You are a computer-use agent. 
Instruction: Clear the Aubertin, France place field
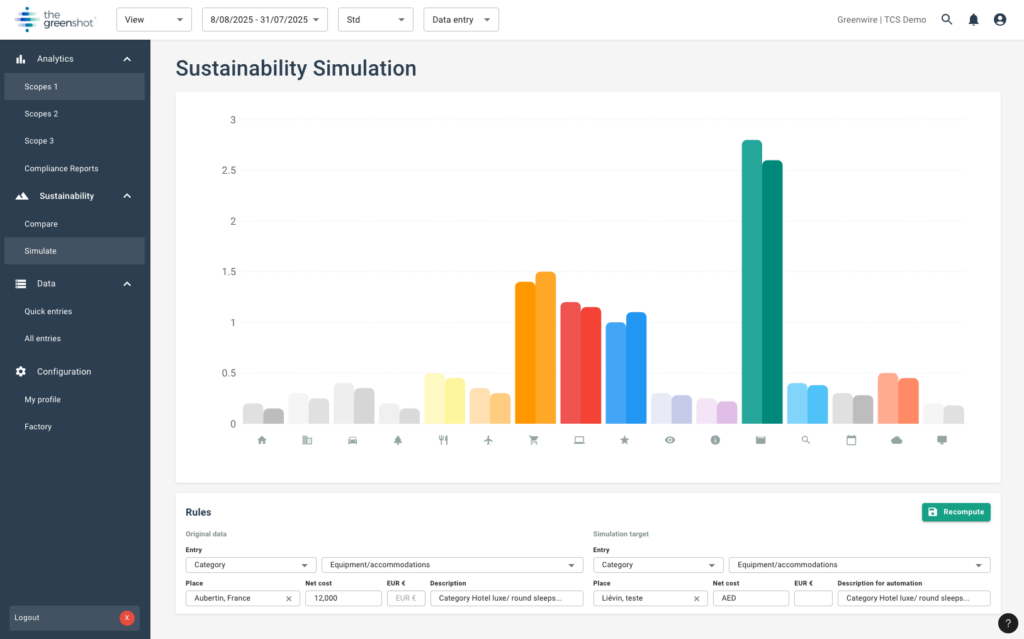tap(289, 599)
